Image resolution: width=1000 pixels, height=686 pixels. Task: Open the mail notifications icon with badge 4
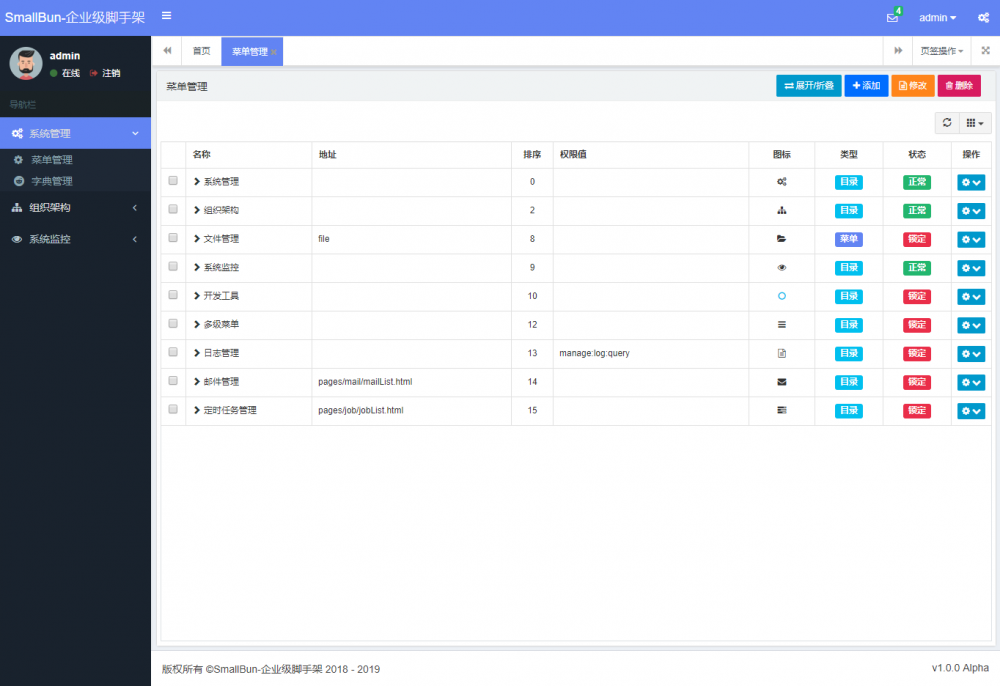point(890,16)
